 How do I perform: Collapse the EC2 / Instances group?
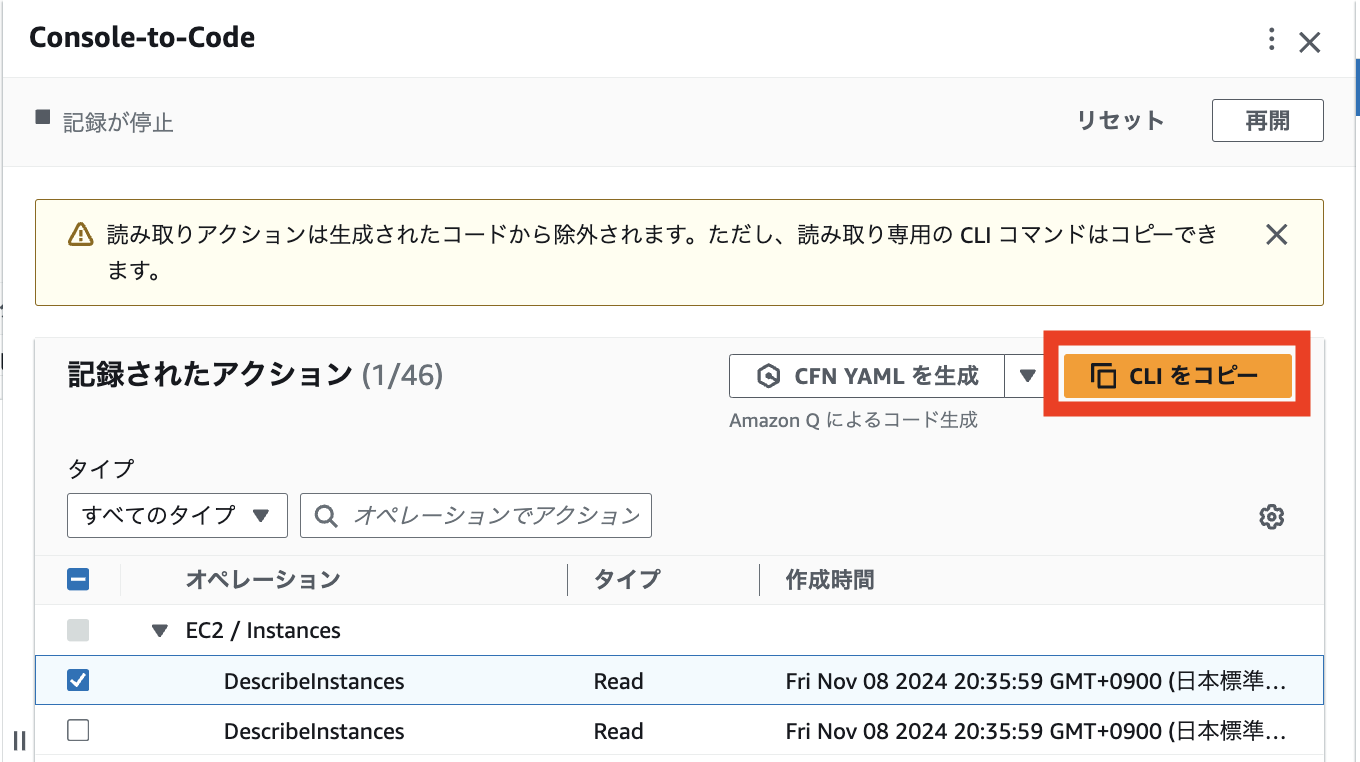[160, 630]
